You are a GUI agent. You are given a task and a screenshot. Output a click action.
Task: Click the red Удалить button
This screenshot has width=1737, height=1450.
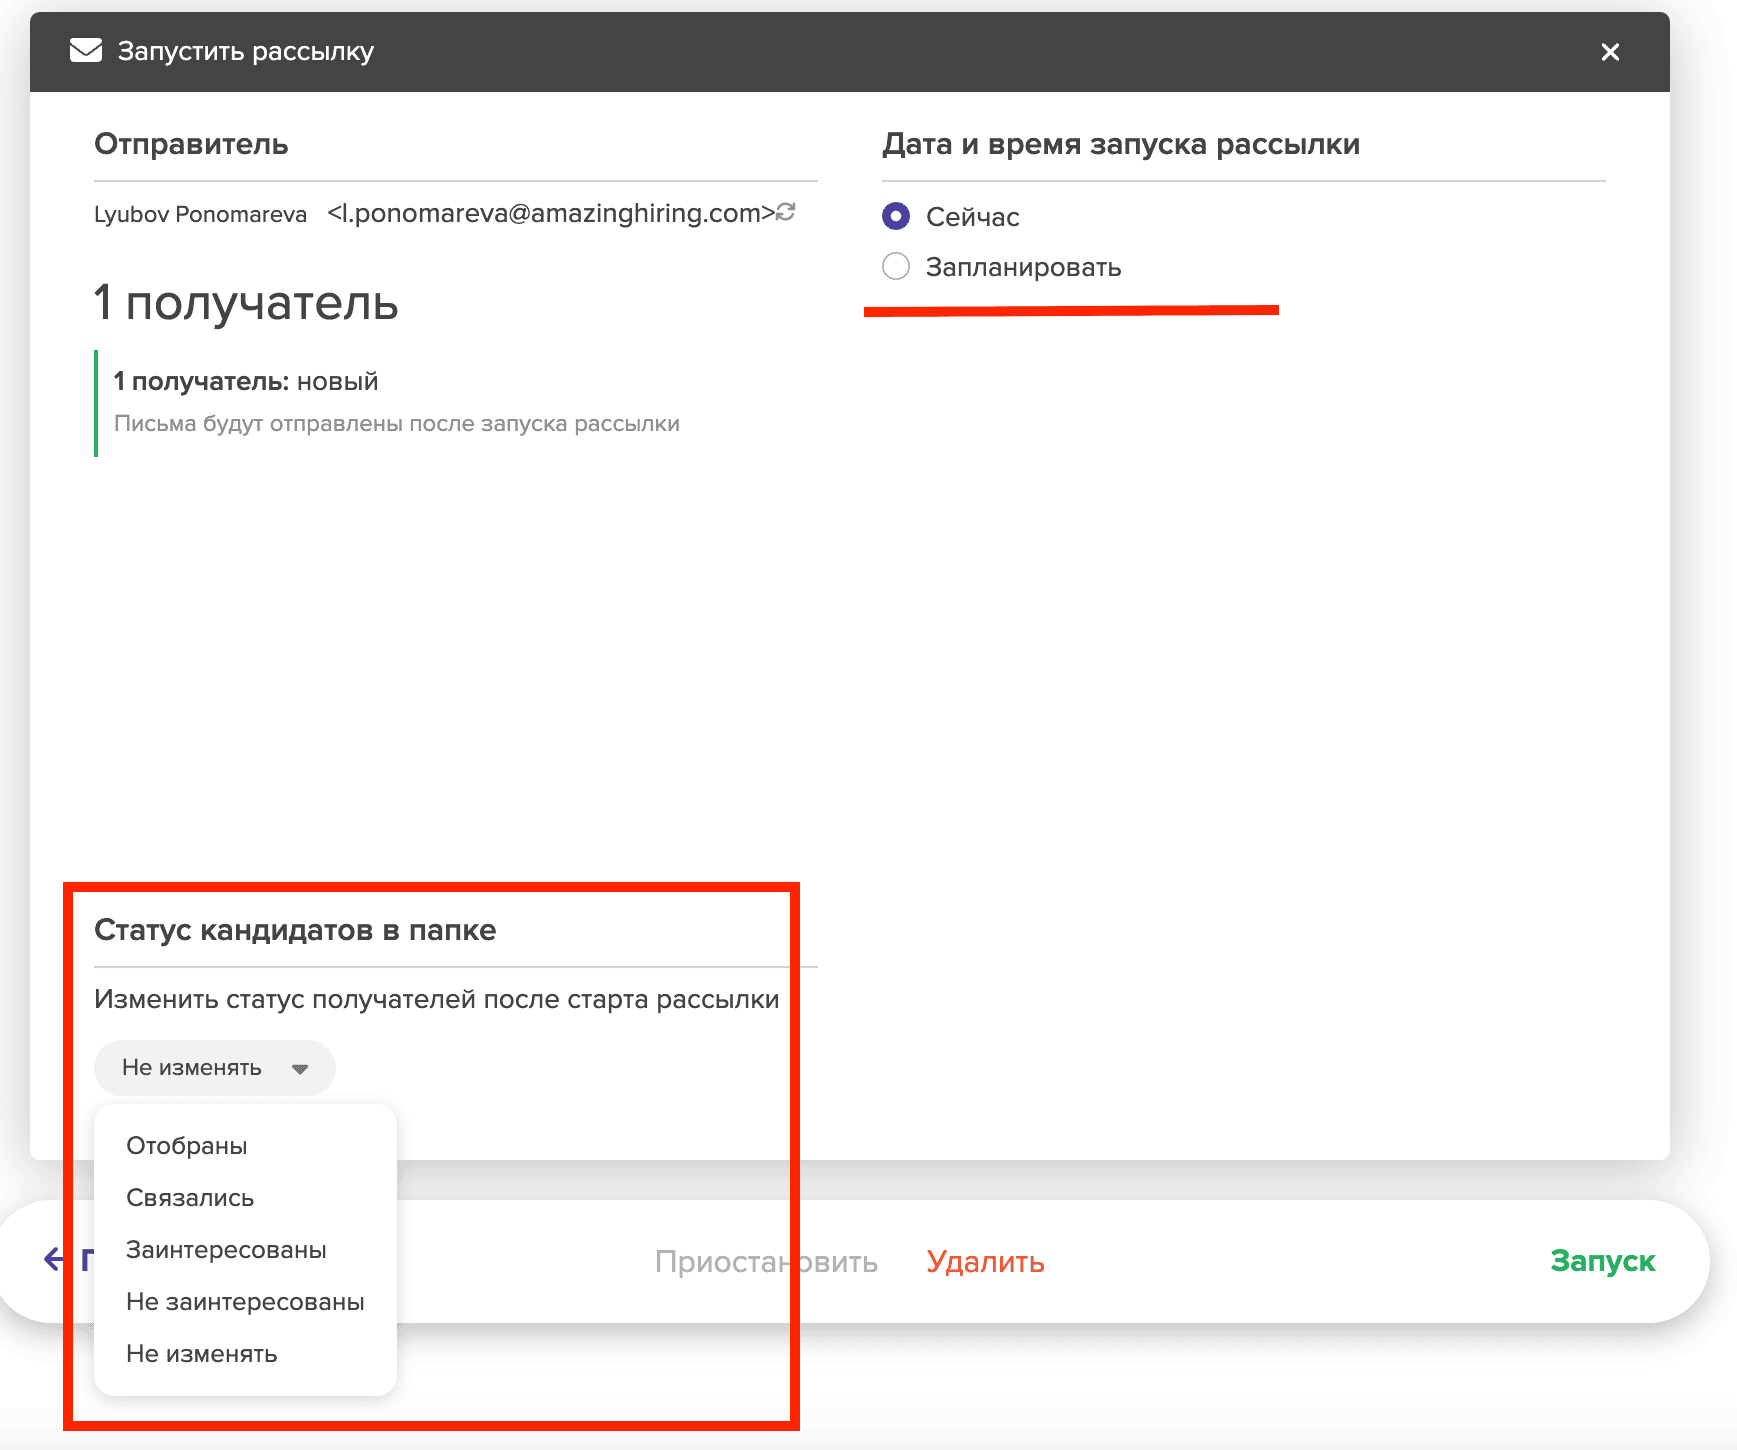985,1262
